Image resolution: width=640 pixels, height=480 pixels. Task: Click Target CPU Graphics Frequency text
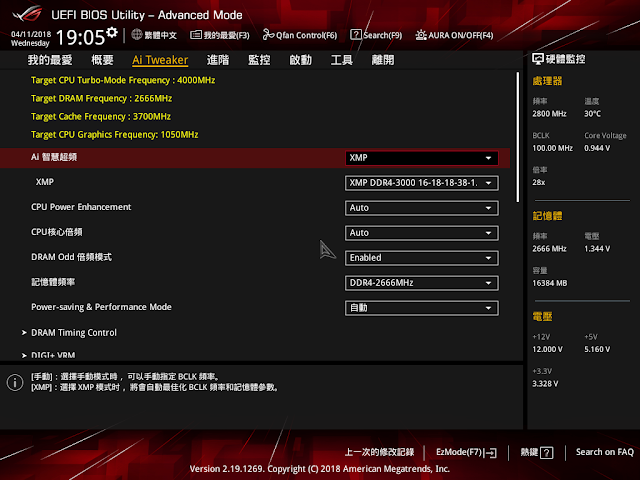(115, 135)
